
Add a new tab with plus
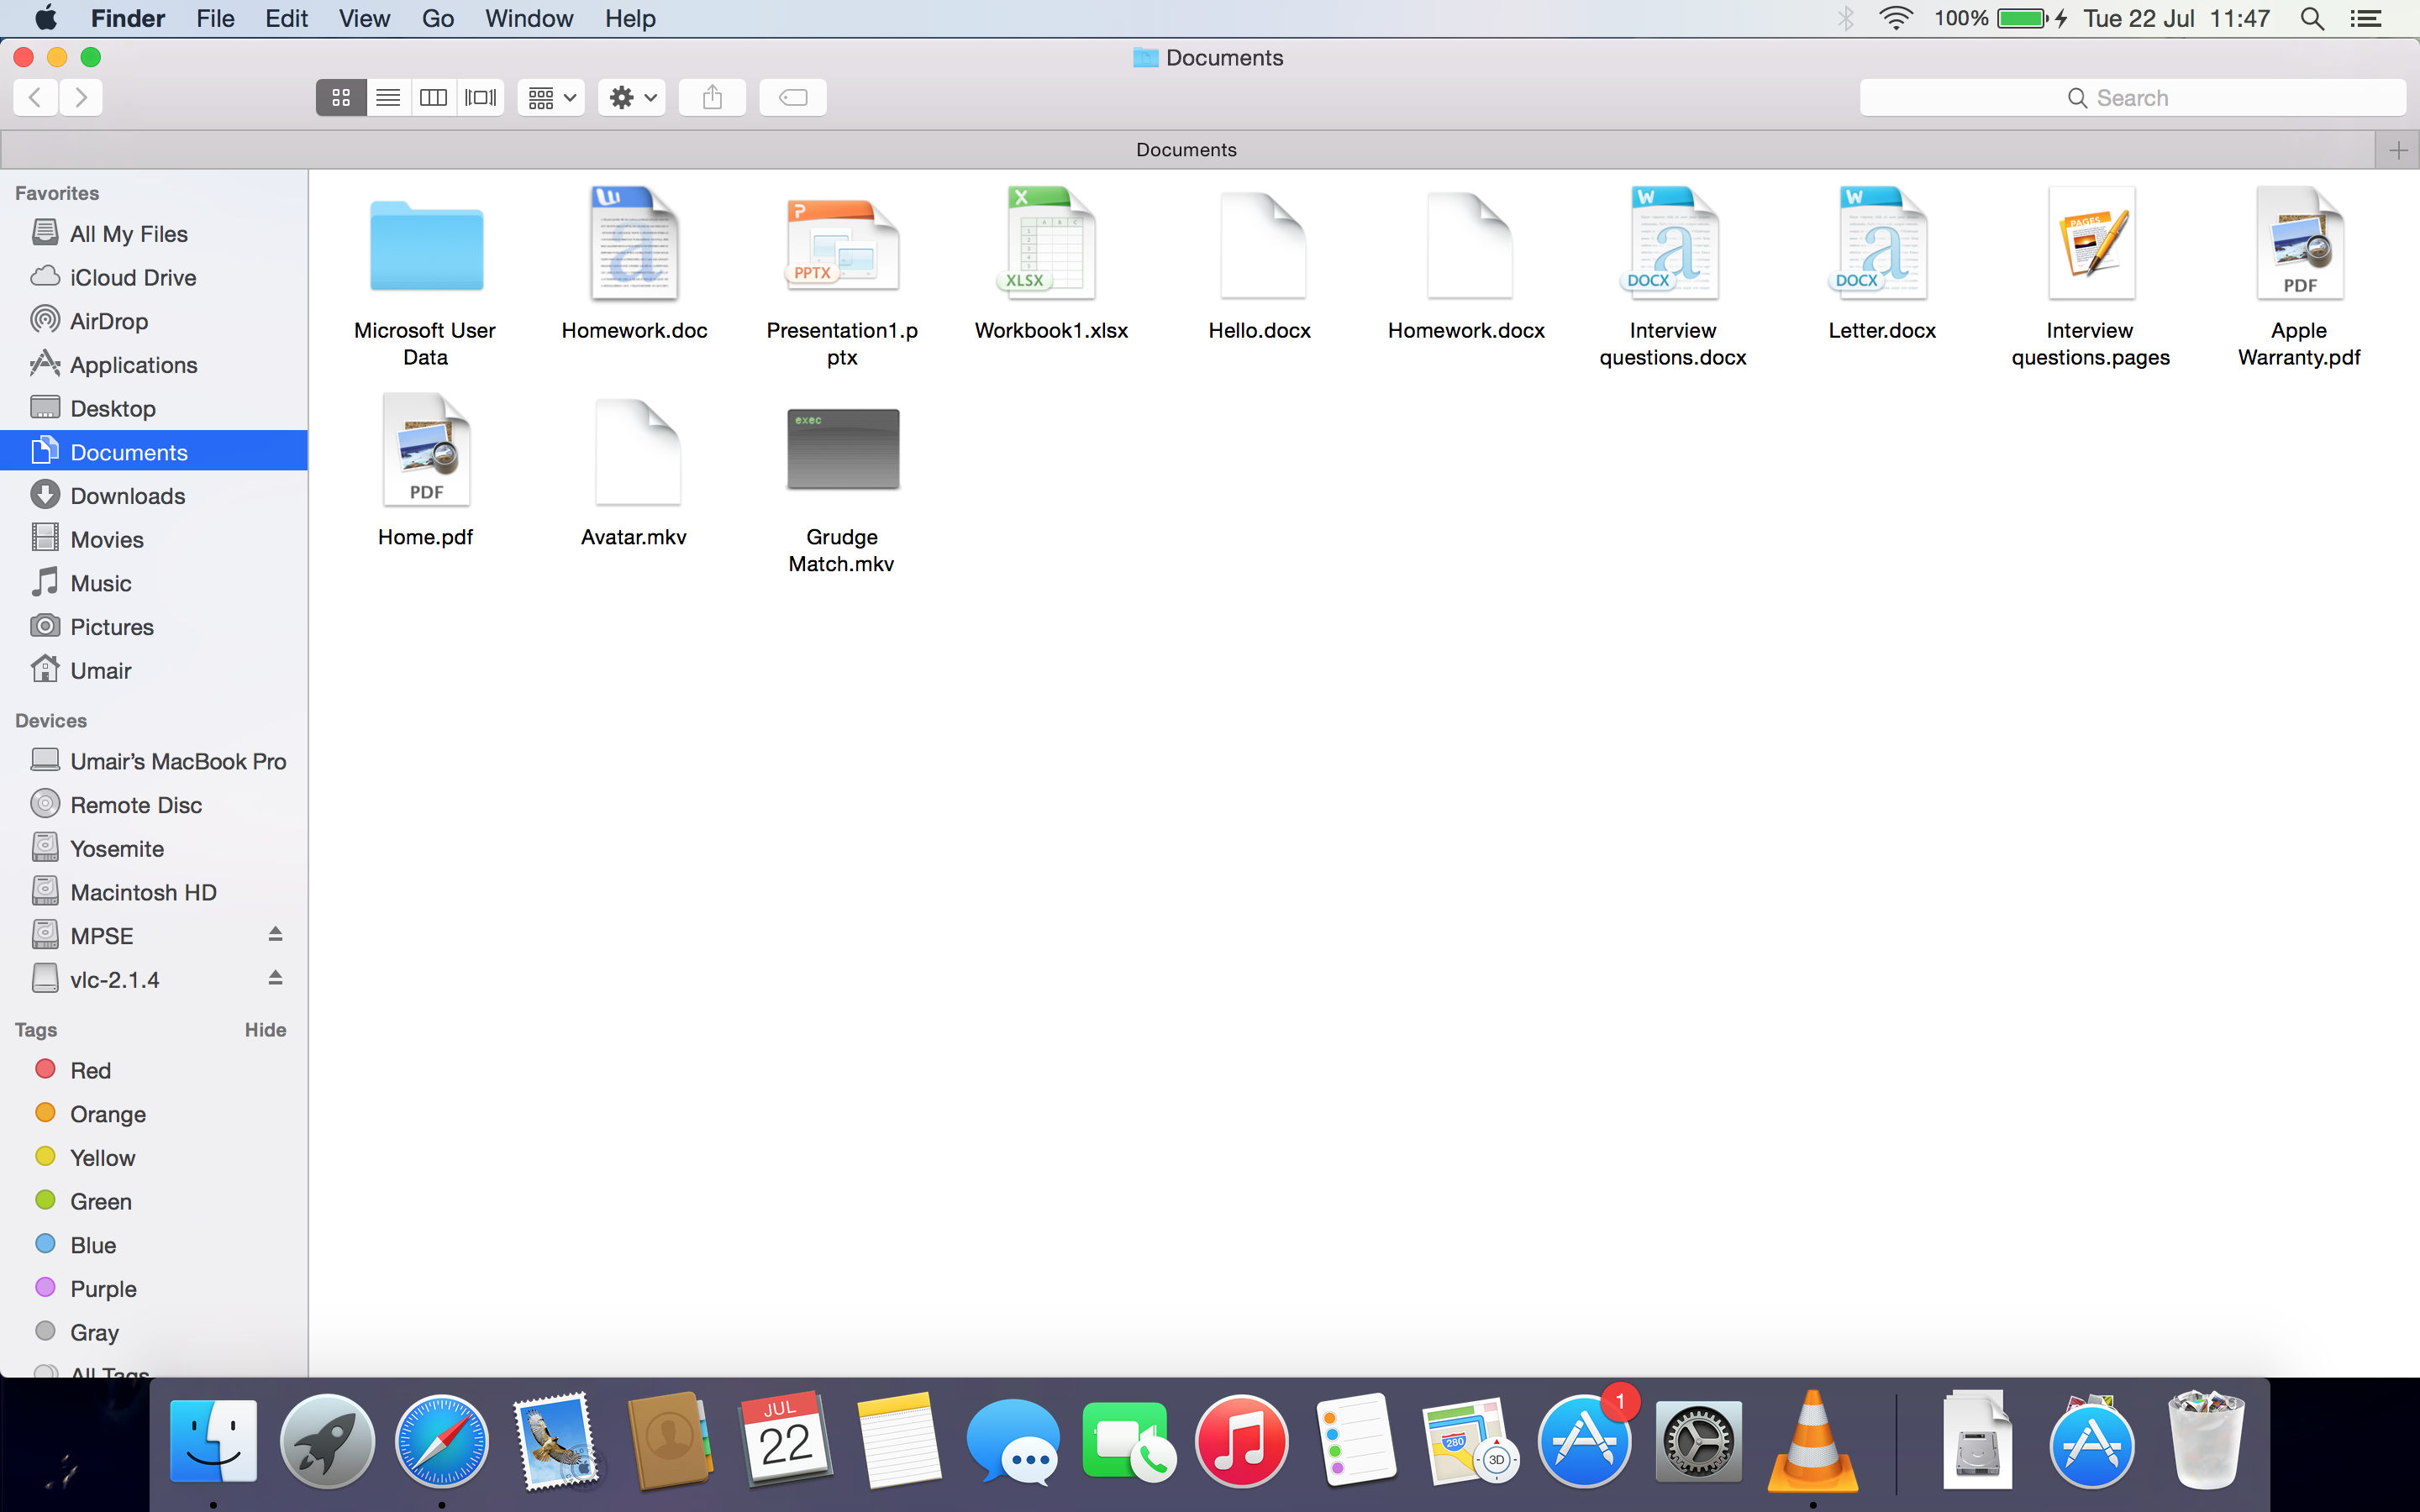(2397, 150)
